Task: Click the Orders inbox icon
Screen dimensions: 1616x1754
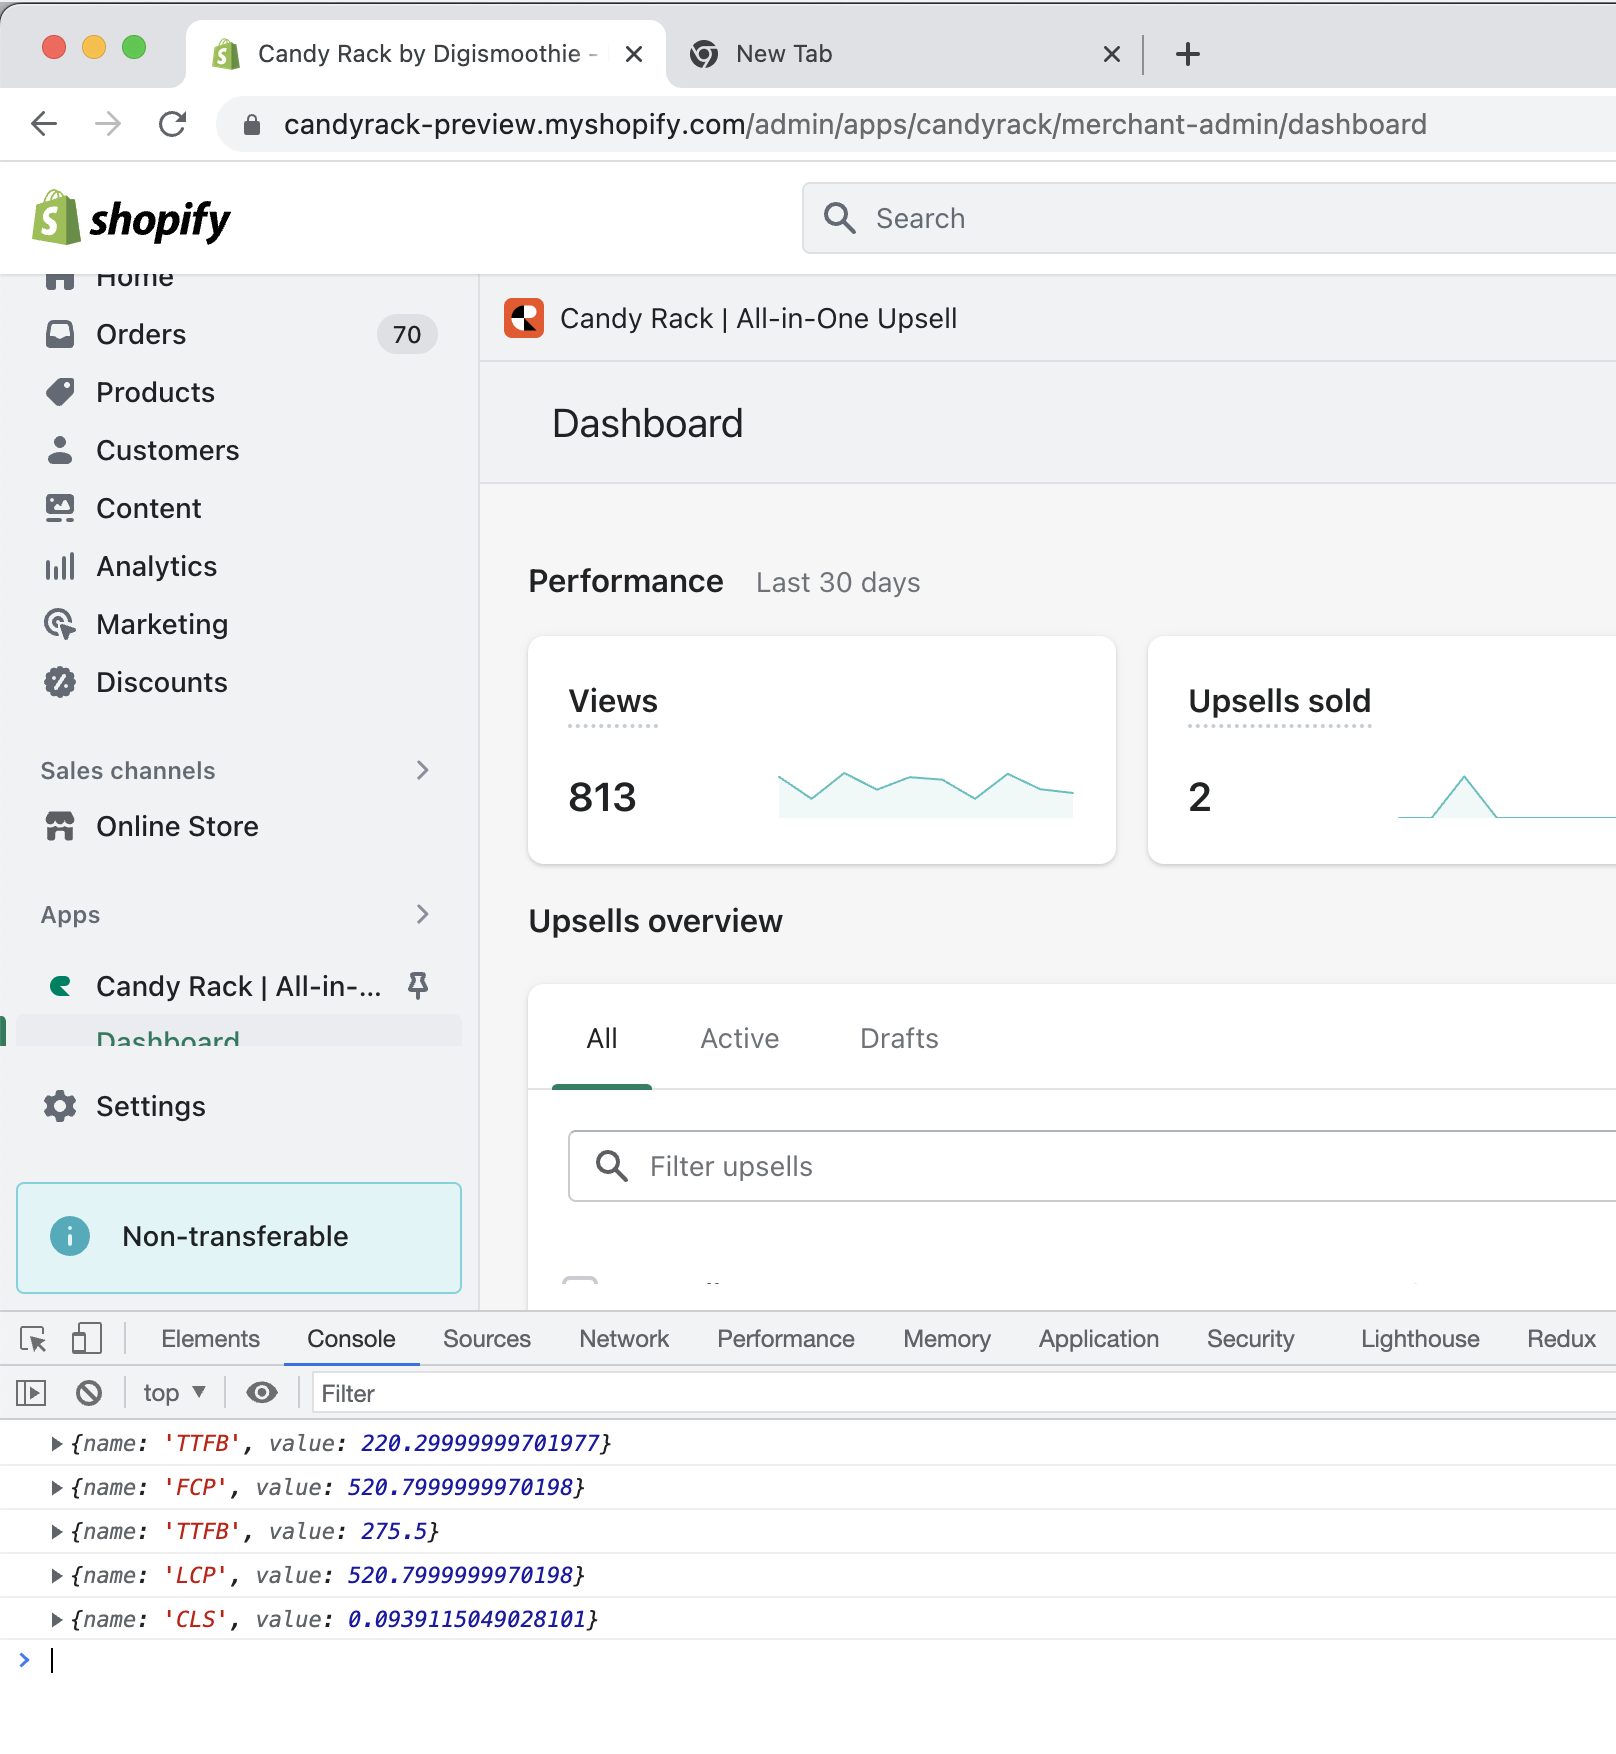Action: click(x=60, y=334)
